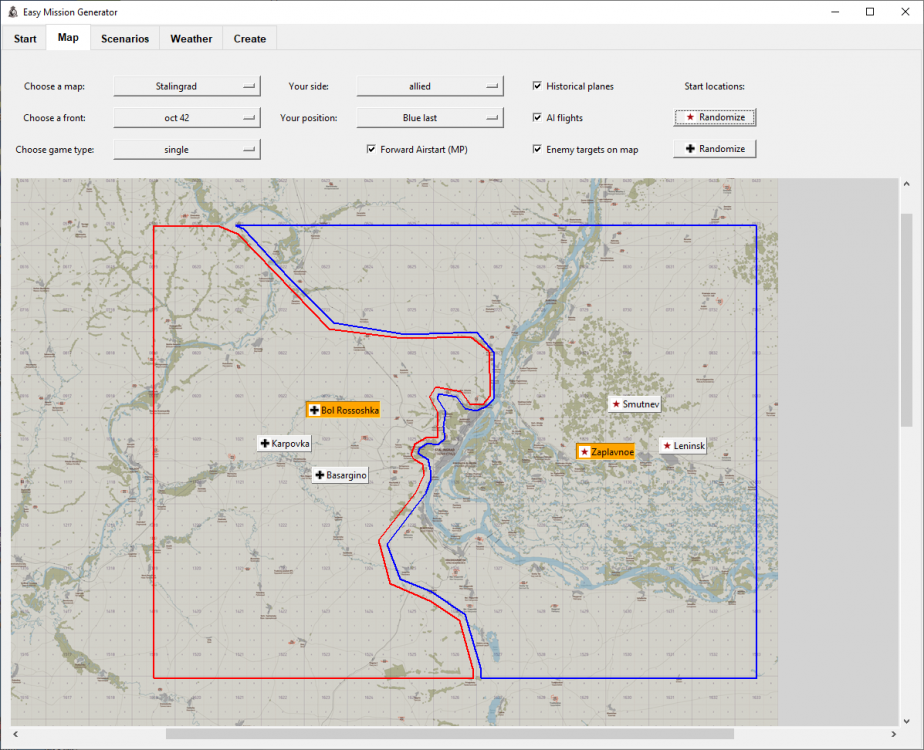Randomize allied red star start locations
924x750 pixels.
pos(715,117)
